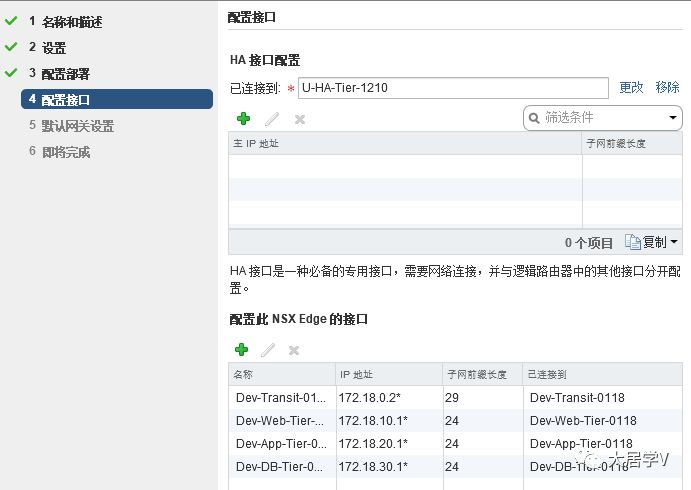691x490 pixels.
Task: Click the filter magnifier search icon
Action: click(534, 118)
